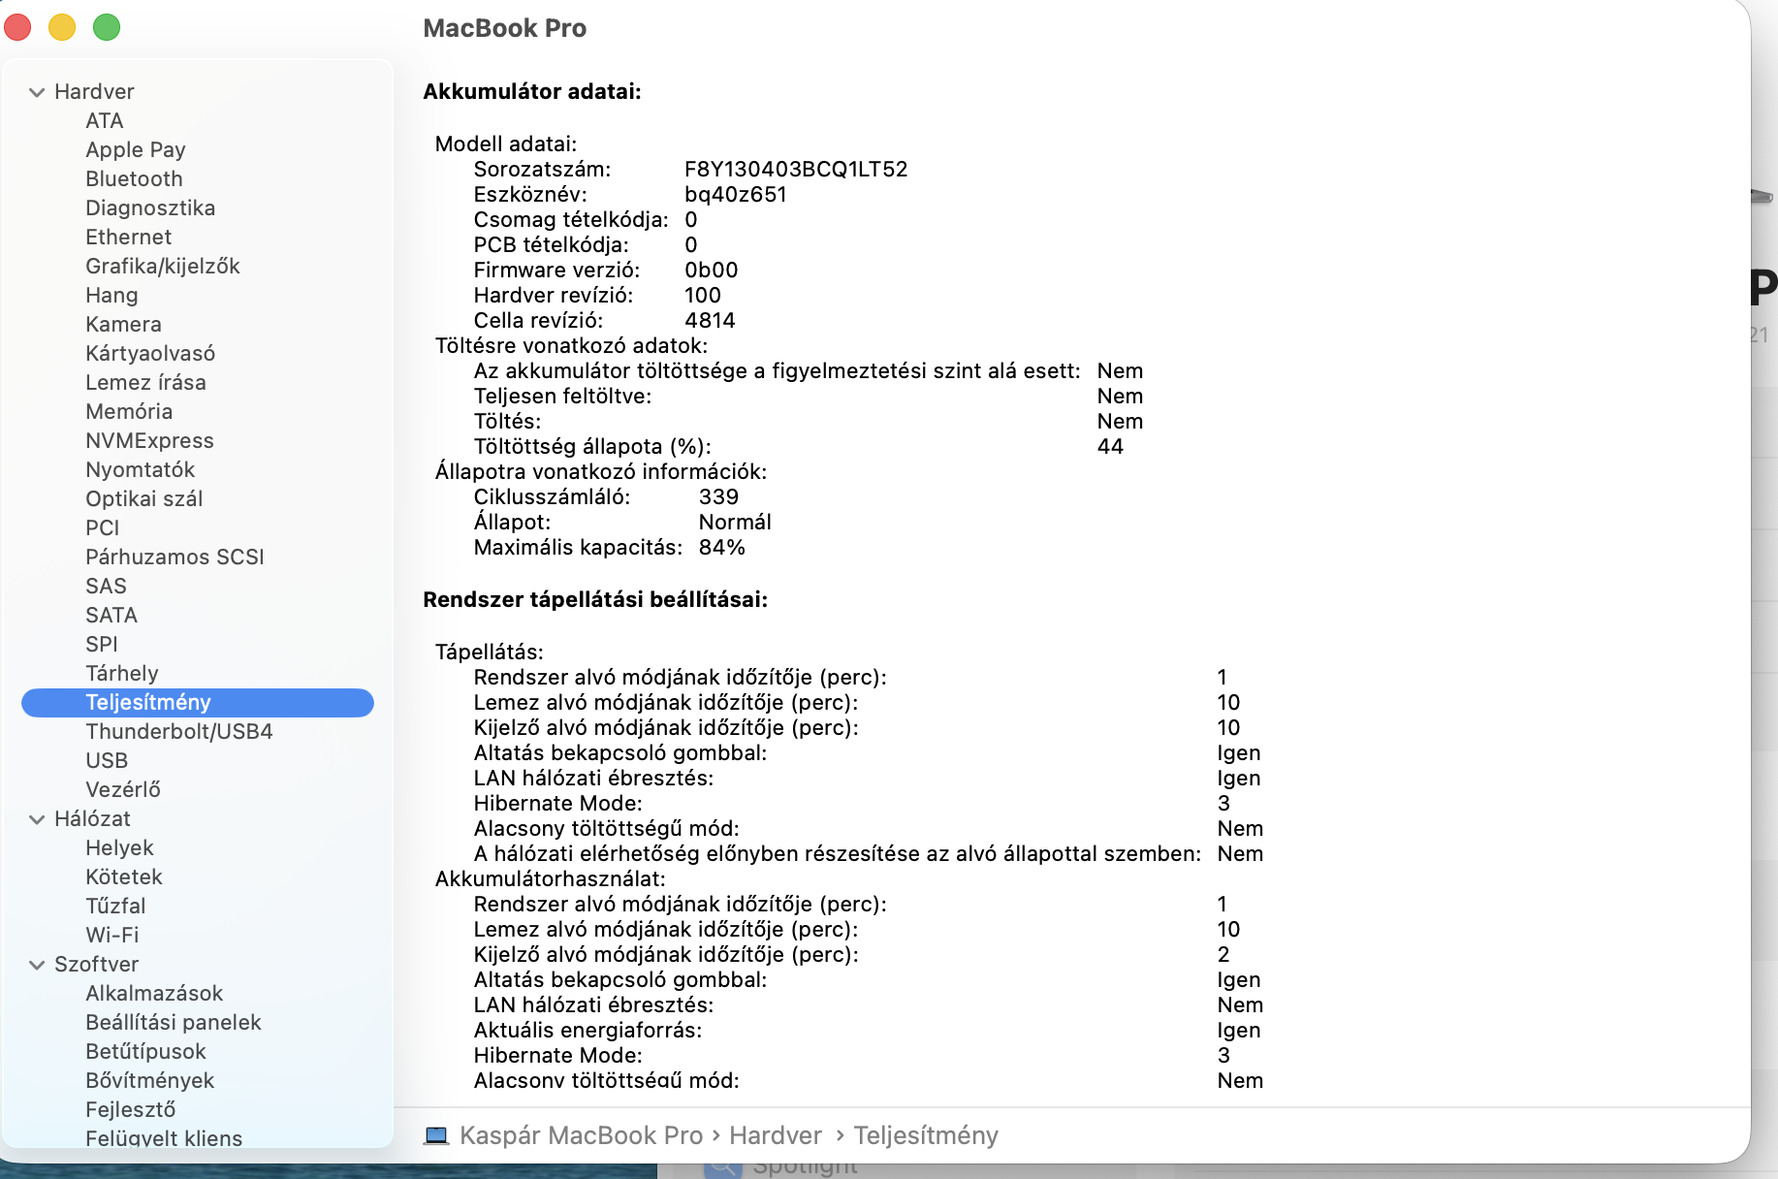Open Nyomtatók in the sidebar
Viewport: 1778px width, 1179px height.
[140, 469]
